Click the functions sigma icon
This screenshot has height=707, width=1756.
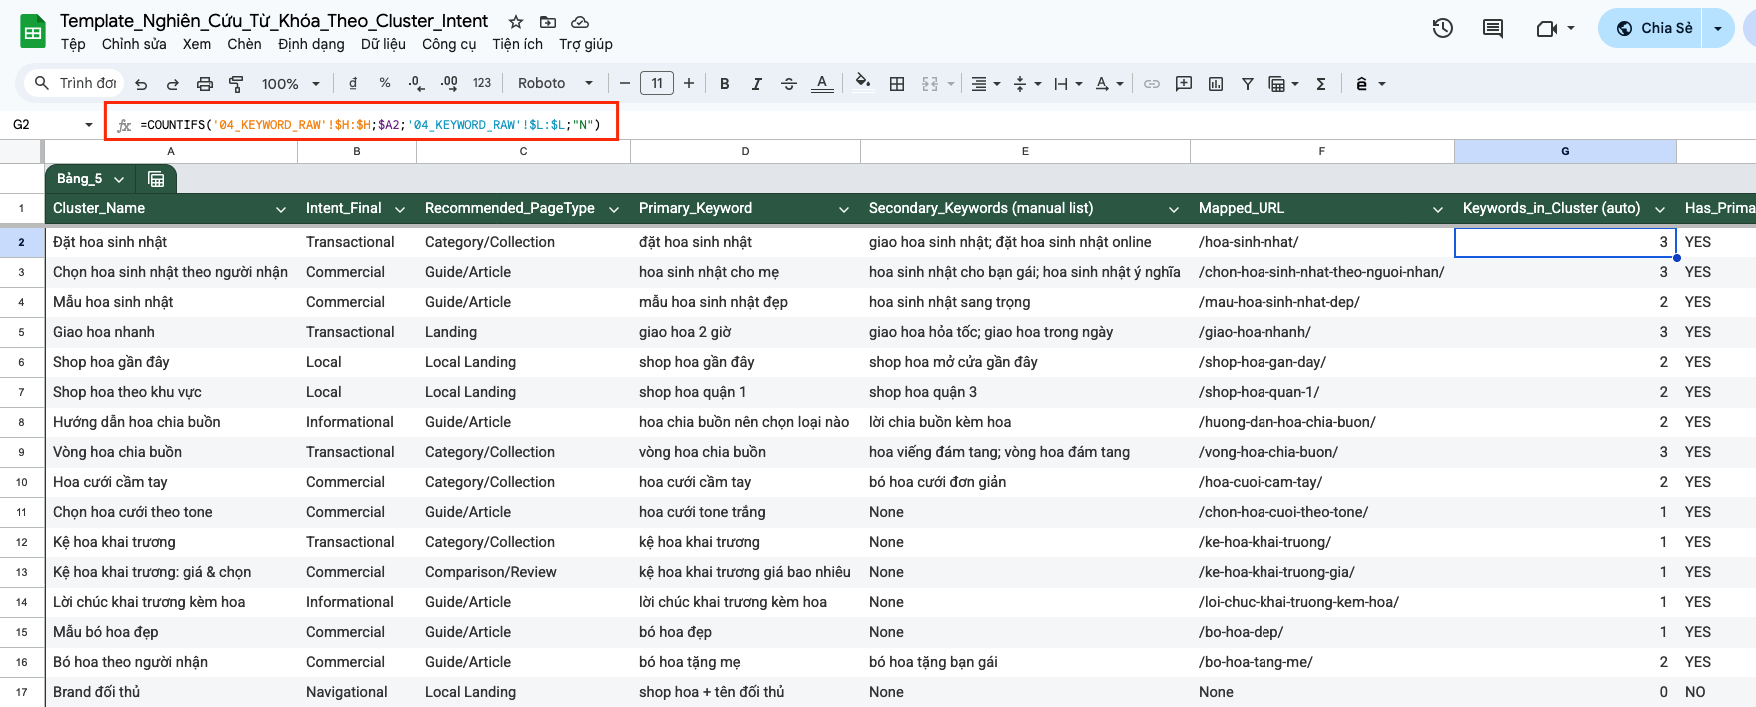click(x=1321, y=84)
